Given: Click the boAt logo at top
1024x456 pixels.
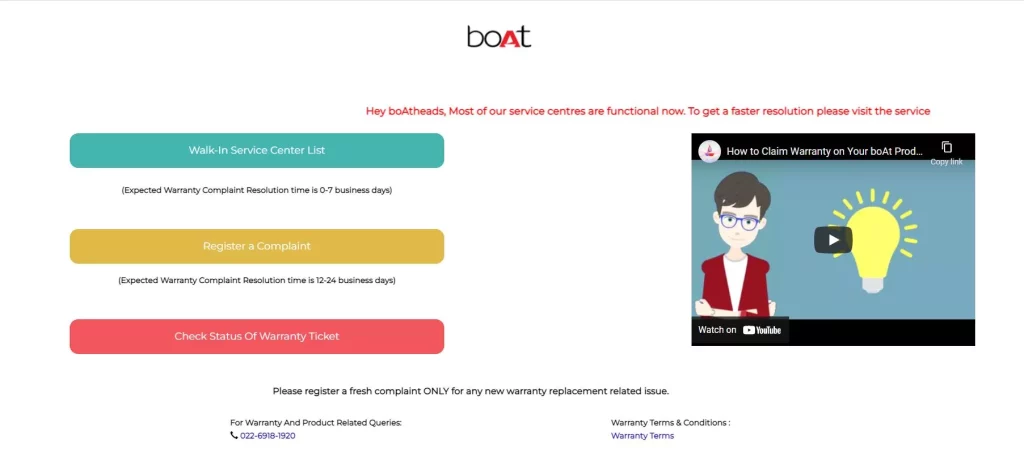Looking at the screenshot, I should [499, 37].
